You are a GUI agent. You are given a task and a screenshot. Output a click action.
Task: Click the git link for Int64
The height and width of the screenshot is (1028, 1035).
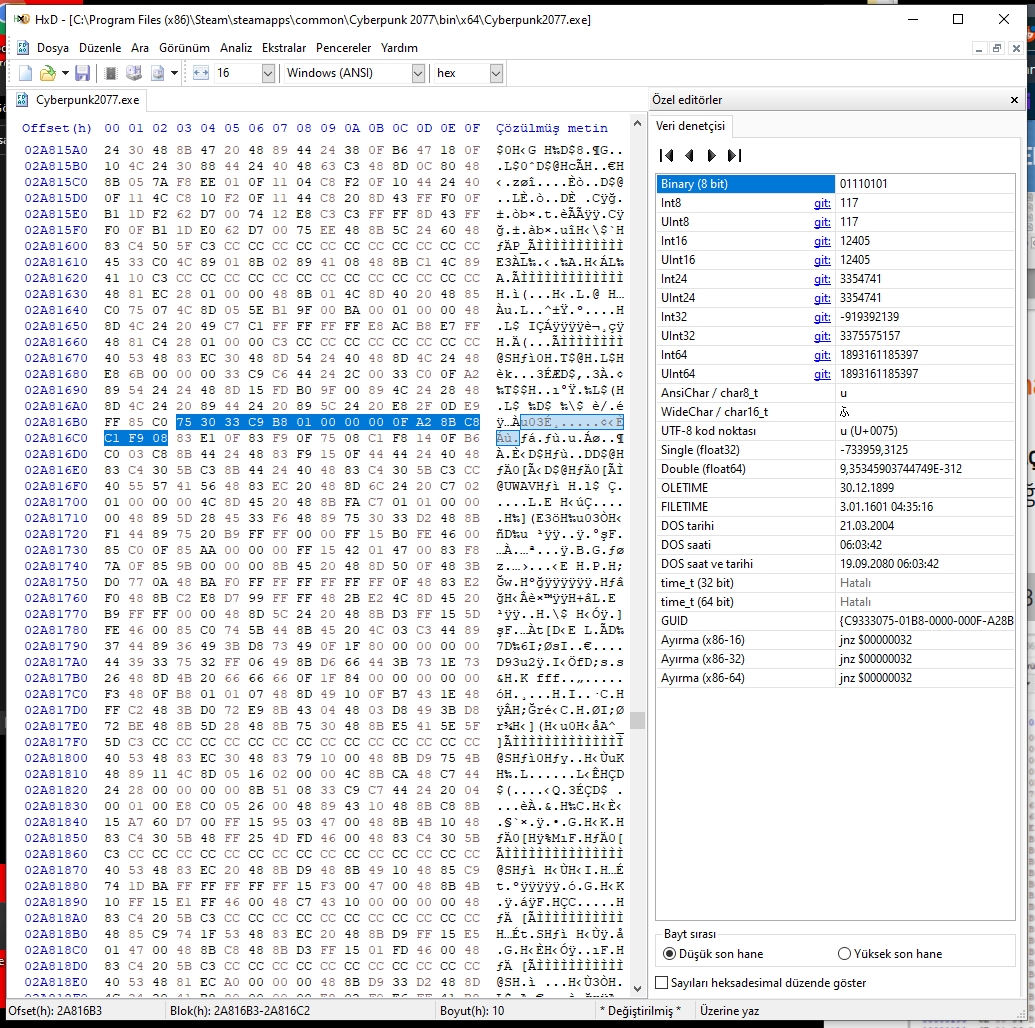(x=822, y=355)
